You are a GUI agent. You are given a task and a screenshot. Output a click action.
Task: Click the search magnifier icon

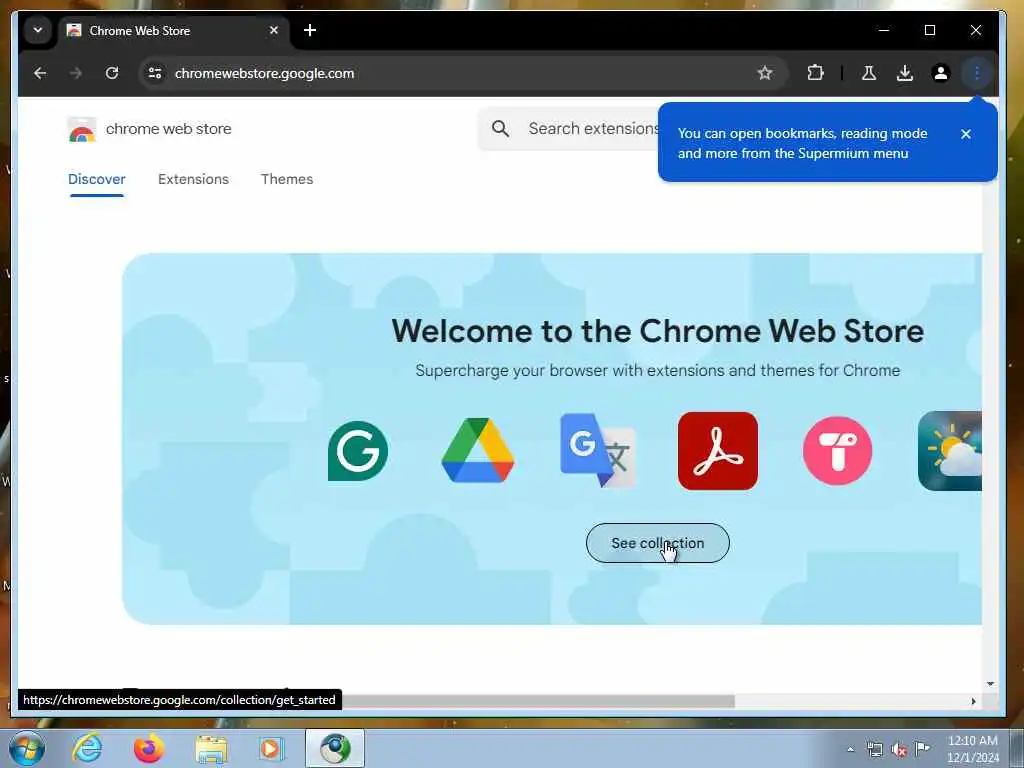tap(500, 129)
